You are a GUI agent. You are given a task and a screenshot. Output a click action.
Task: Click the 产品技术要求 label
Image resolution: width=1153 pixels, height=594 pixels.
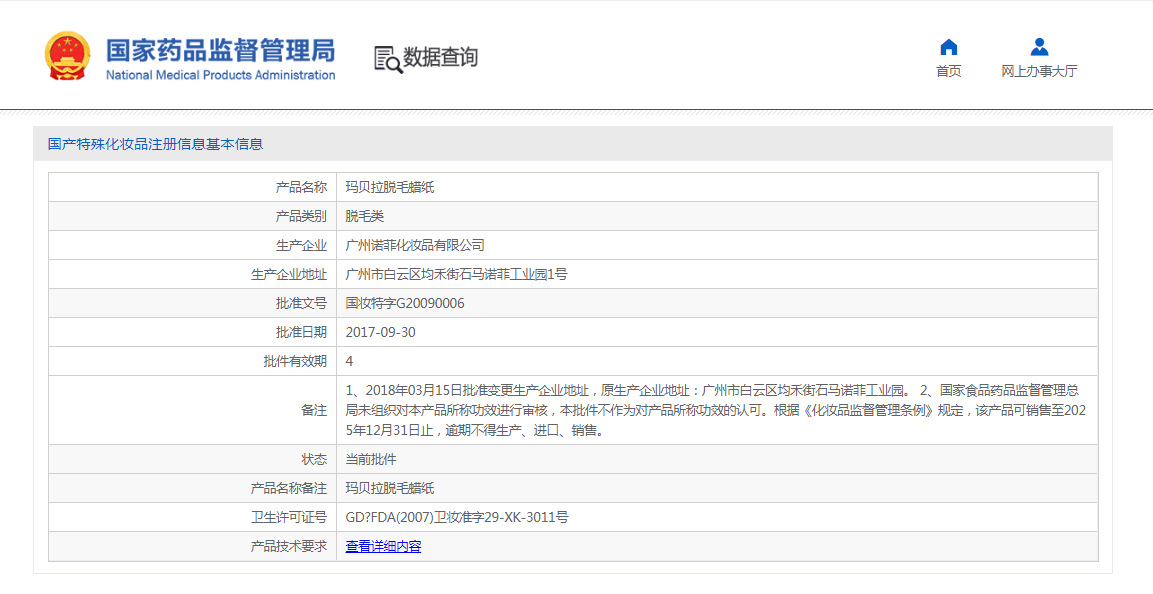point(288,546)
